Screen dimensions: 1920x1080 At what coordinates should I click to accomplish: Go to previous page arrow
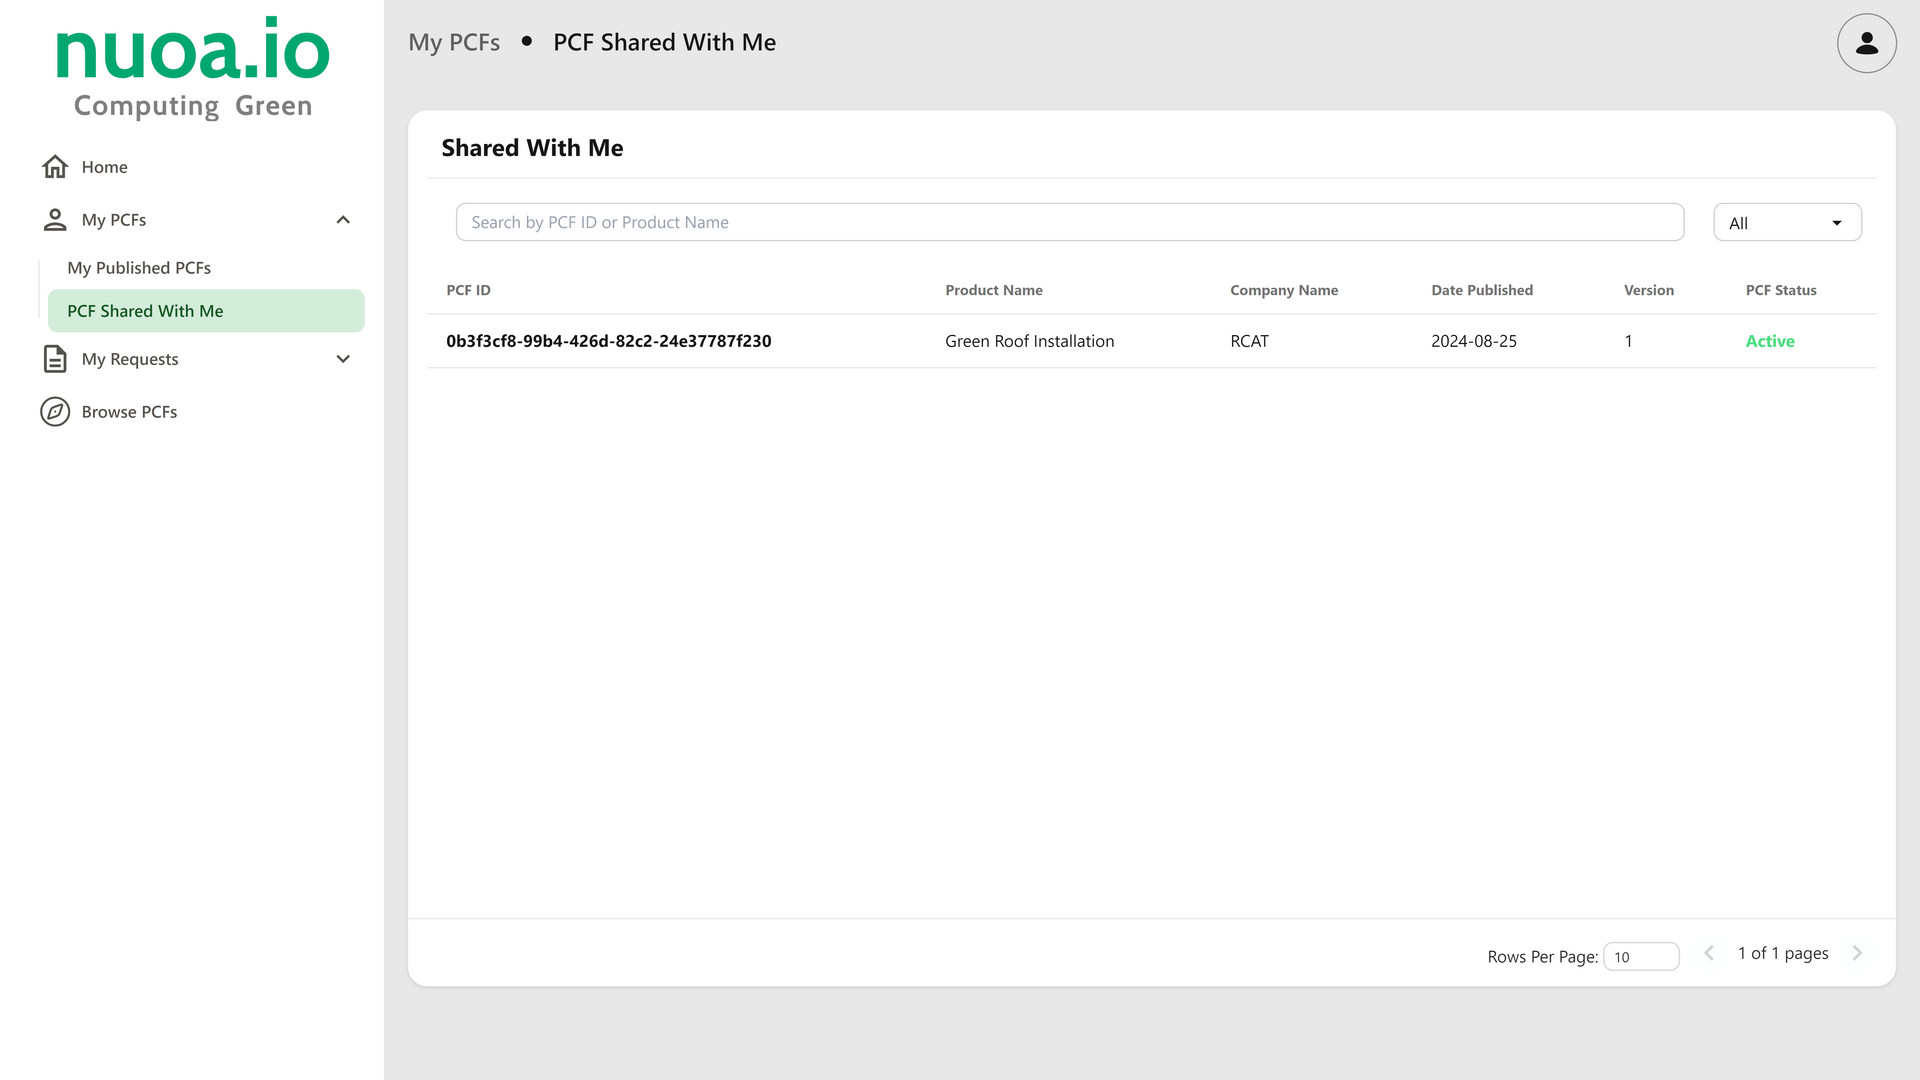click(x=1709, y=953)
